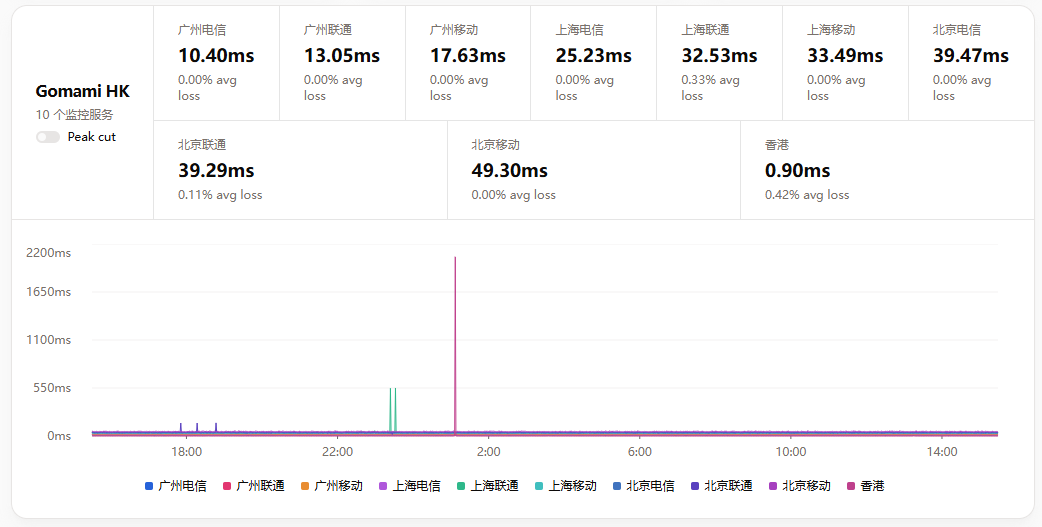Hide 广州电信 series in chart legend
1042x527 pixels.
point(176,486)
